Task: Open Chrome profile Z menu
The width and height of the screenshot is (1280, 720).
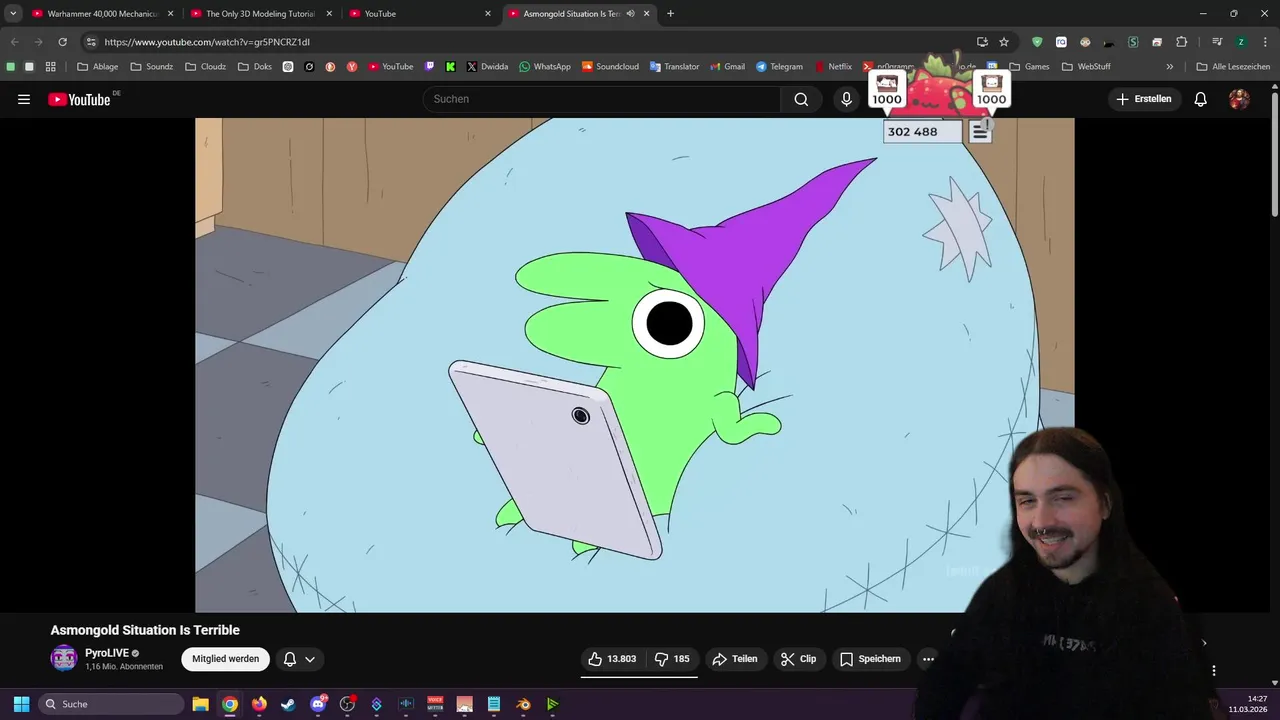Action: (x=1241, y=42)
